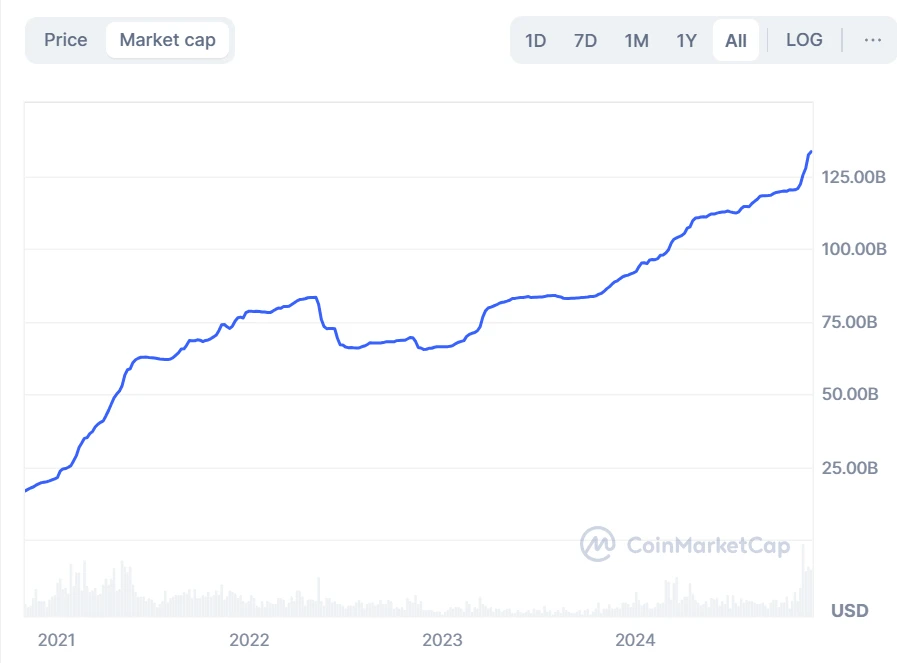897x663 pixels.
Task: Switch to the Price view
Action: tap(66, 40)
